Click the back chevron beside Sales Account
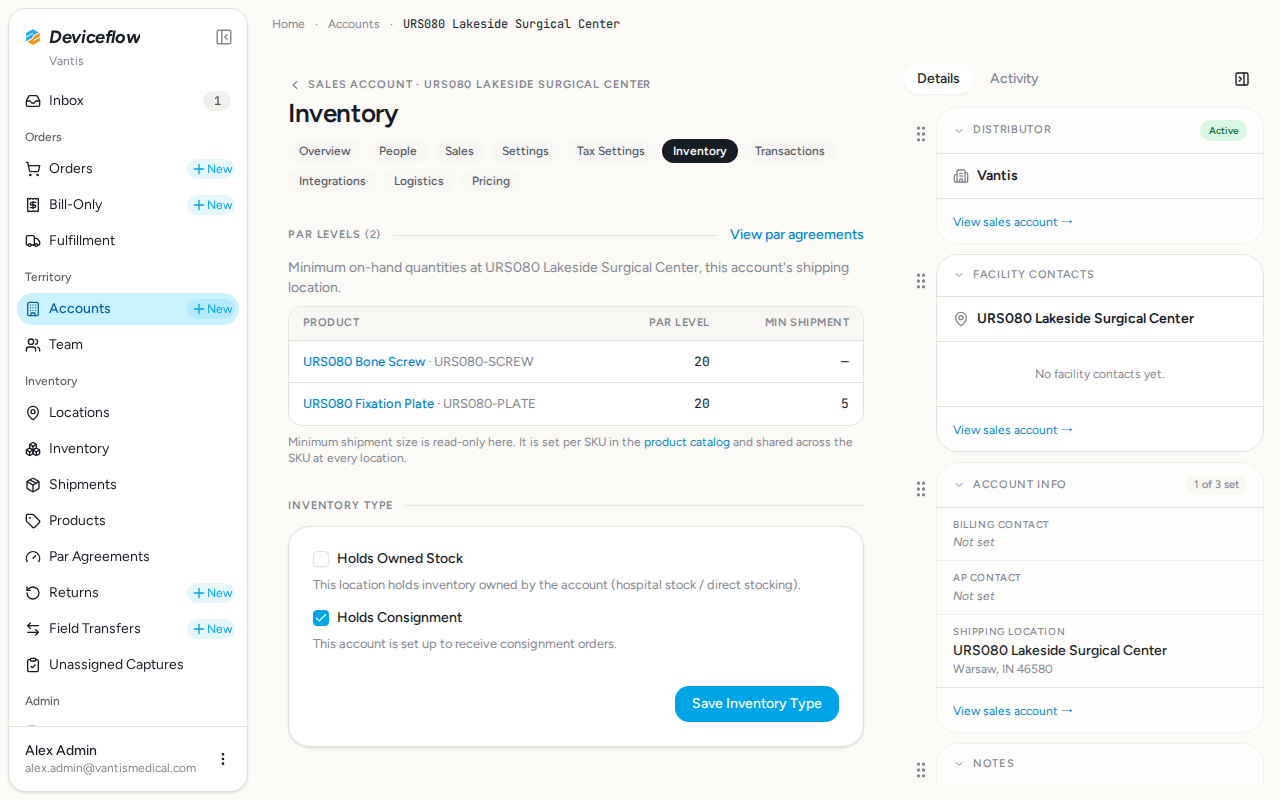1280x800 pixels. pyautogui.click(x=295, y=85)
